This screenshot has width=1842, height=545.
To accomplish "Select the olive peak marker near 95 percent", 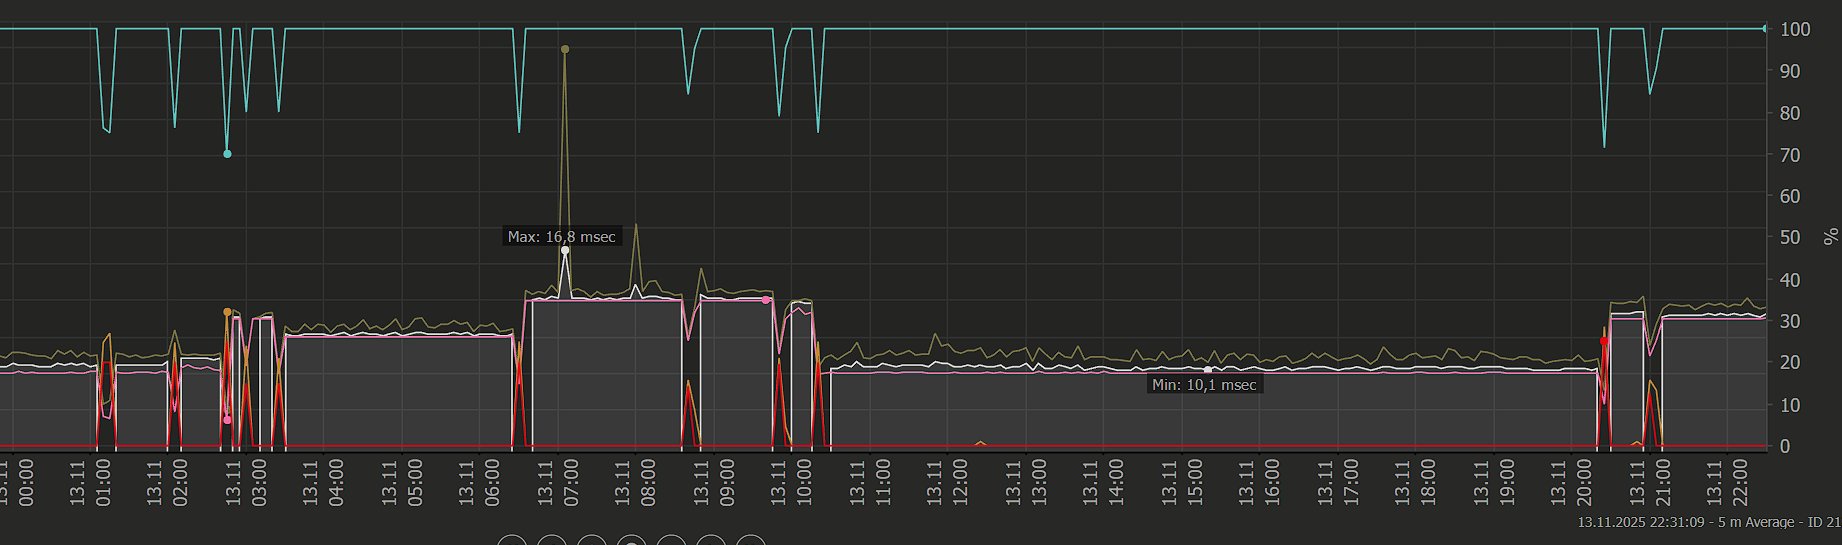I will click(x=565, y=49).
